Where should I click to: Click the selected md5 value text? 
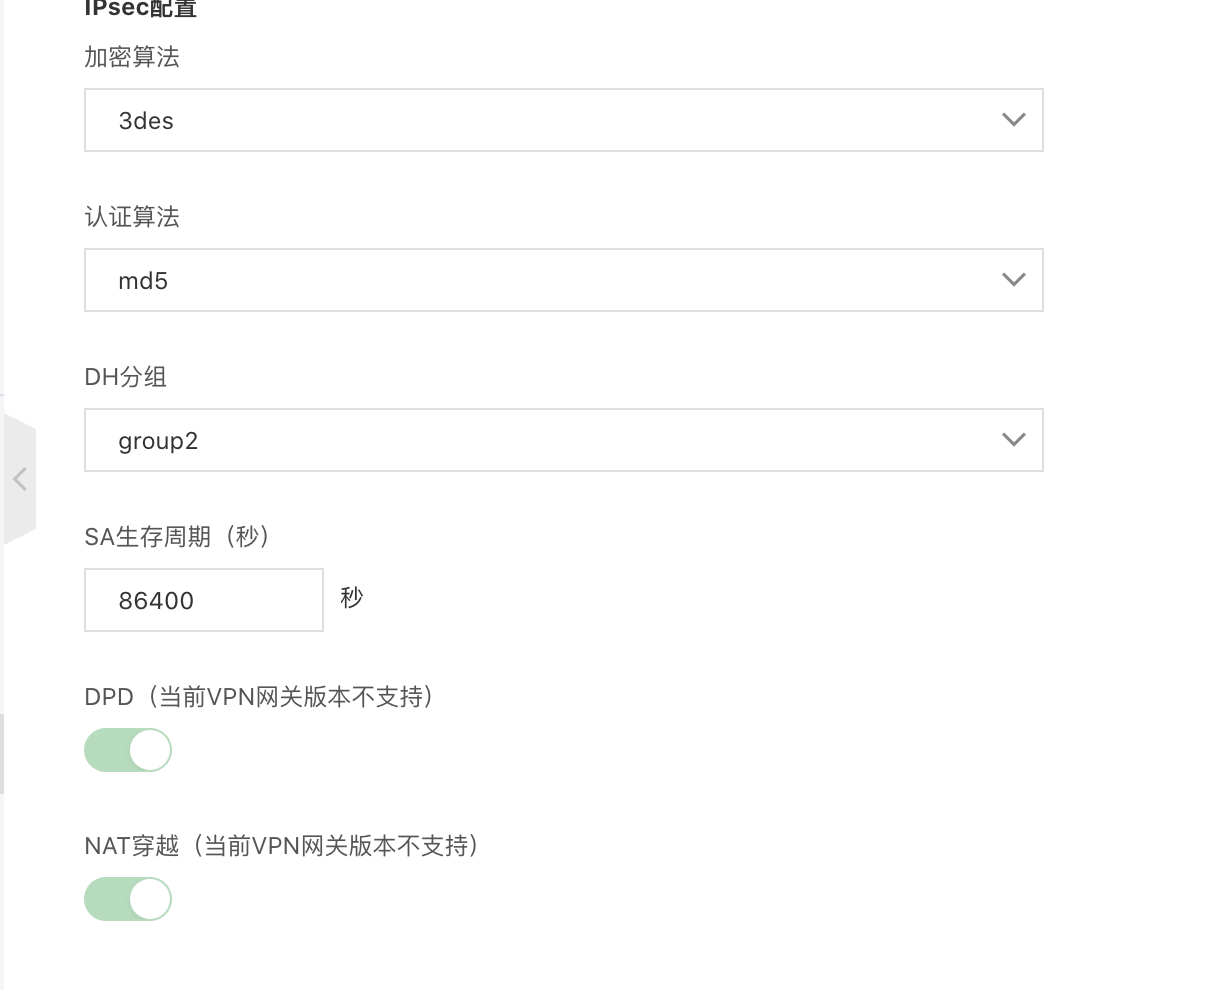143,281
